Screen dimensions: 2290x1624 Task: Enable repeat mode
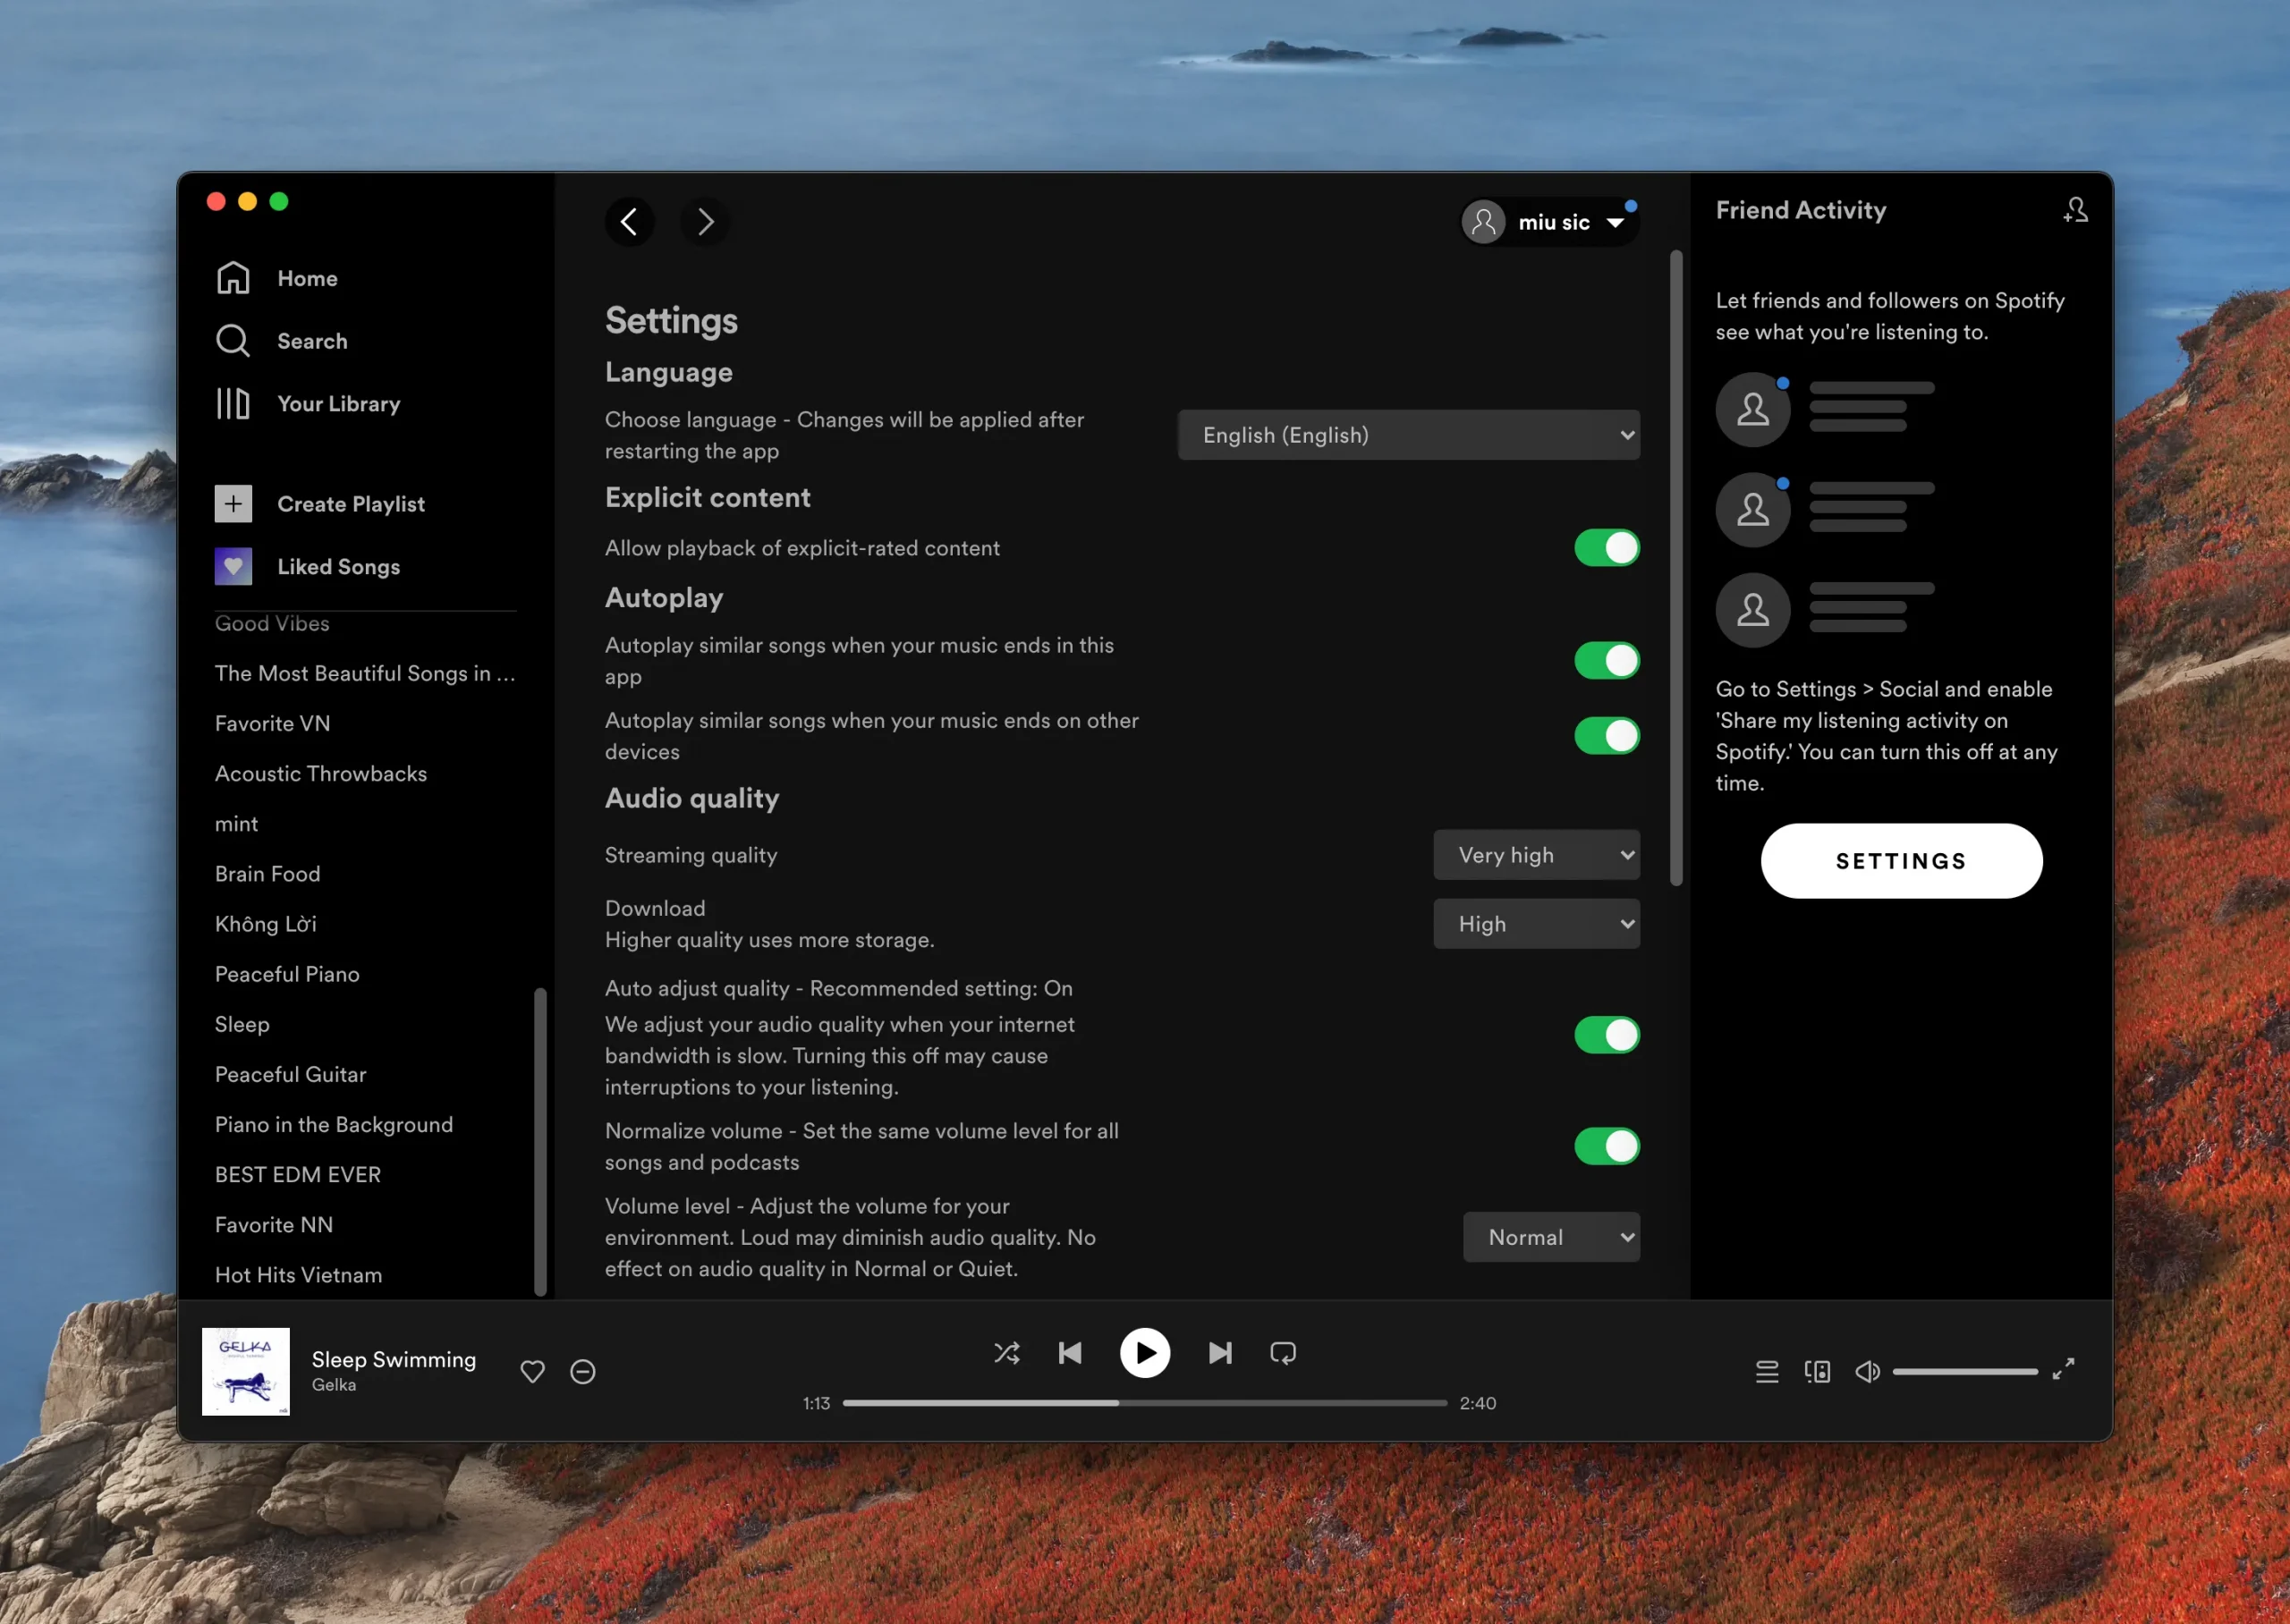[x=1283, y=1353]
